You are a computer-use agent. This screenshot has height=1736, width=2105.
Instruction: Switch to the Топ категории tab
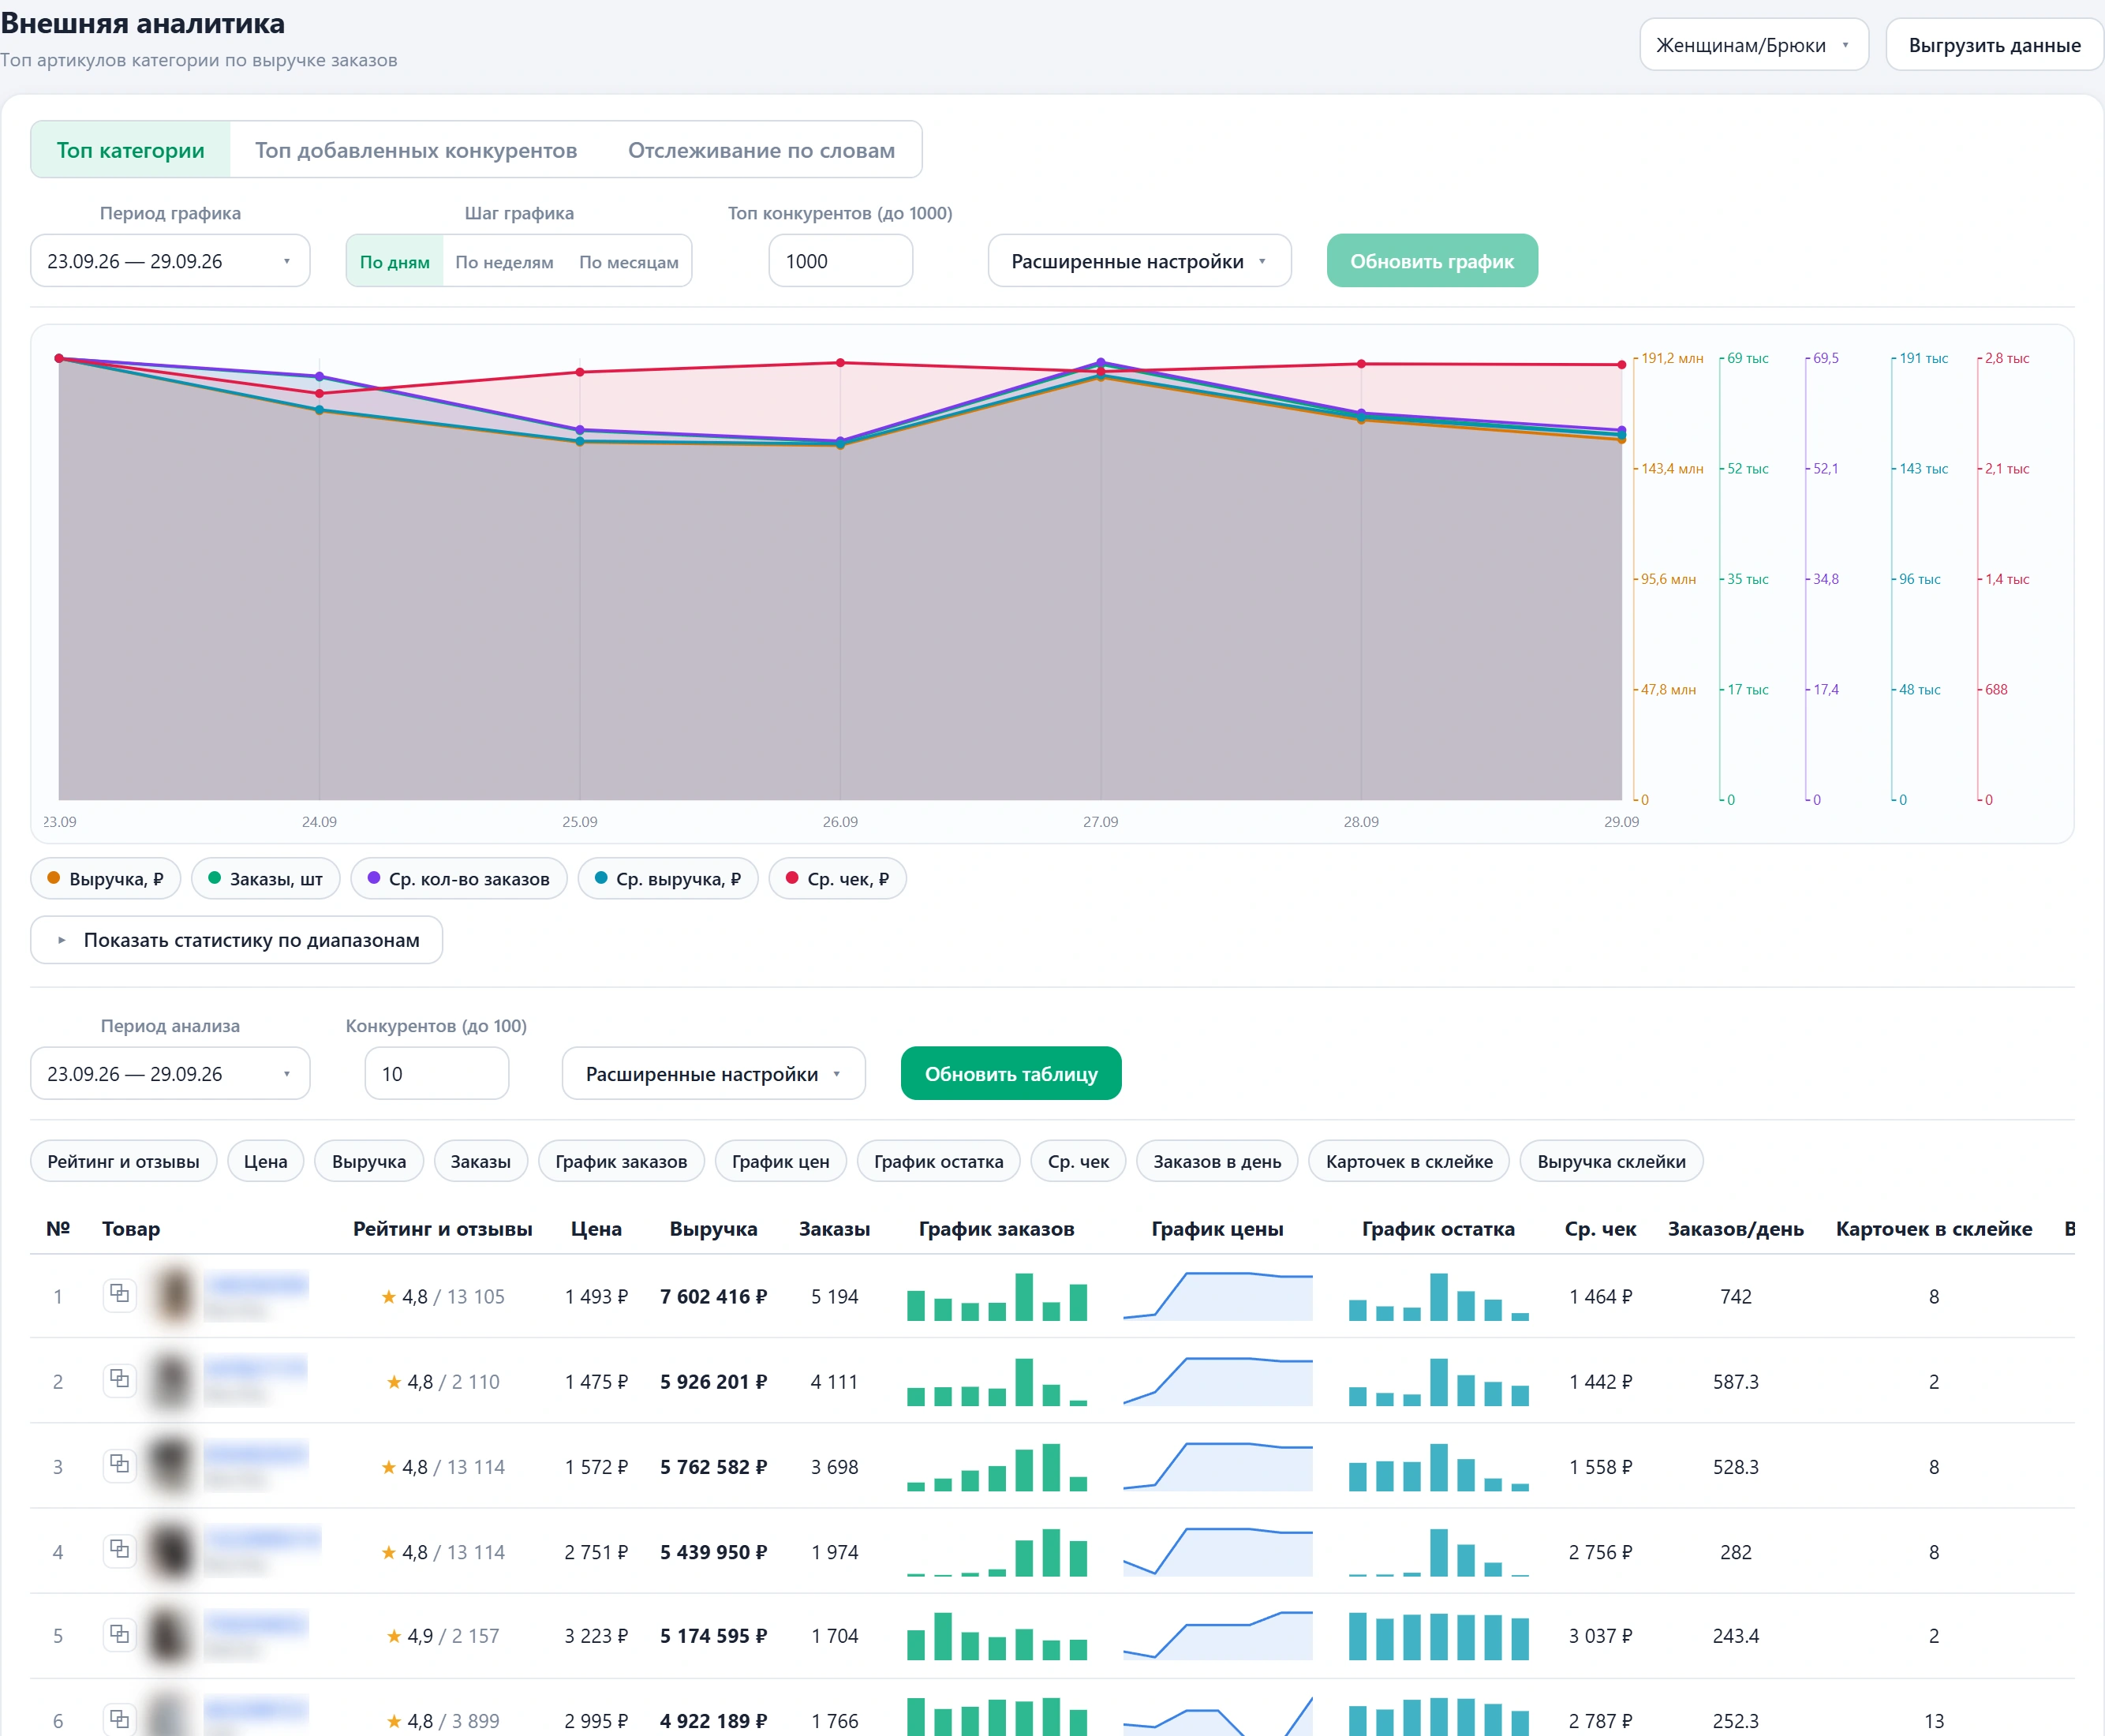tap(130, 150)
